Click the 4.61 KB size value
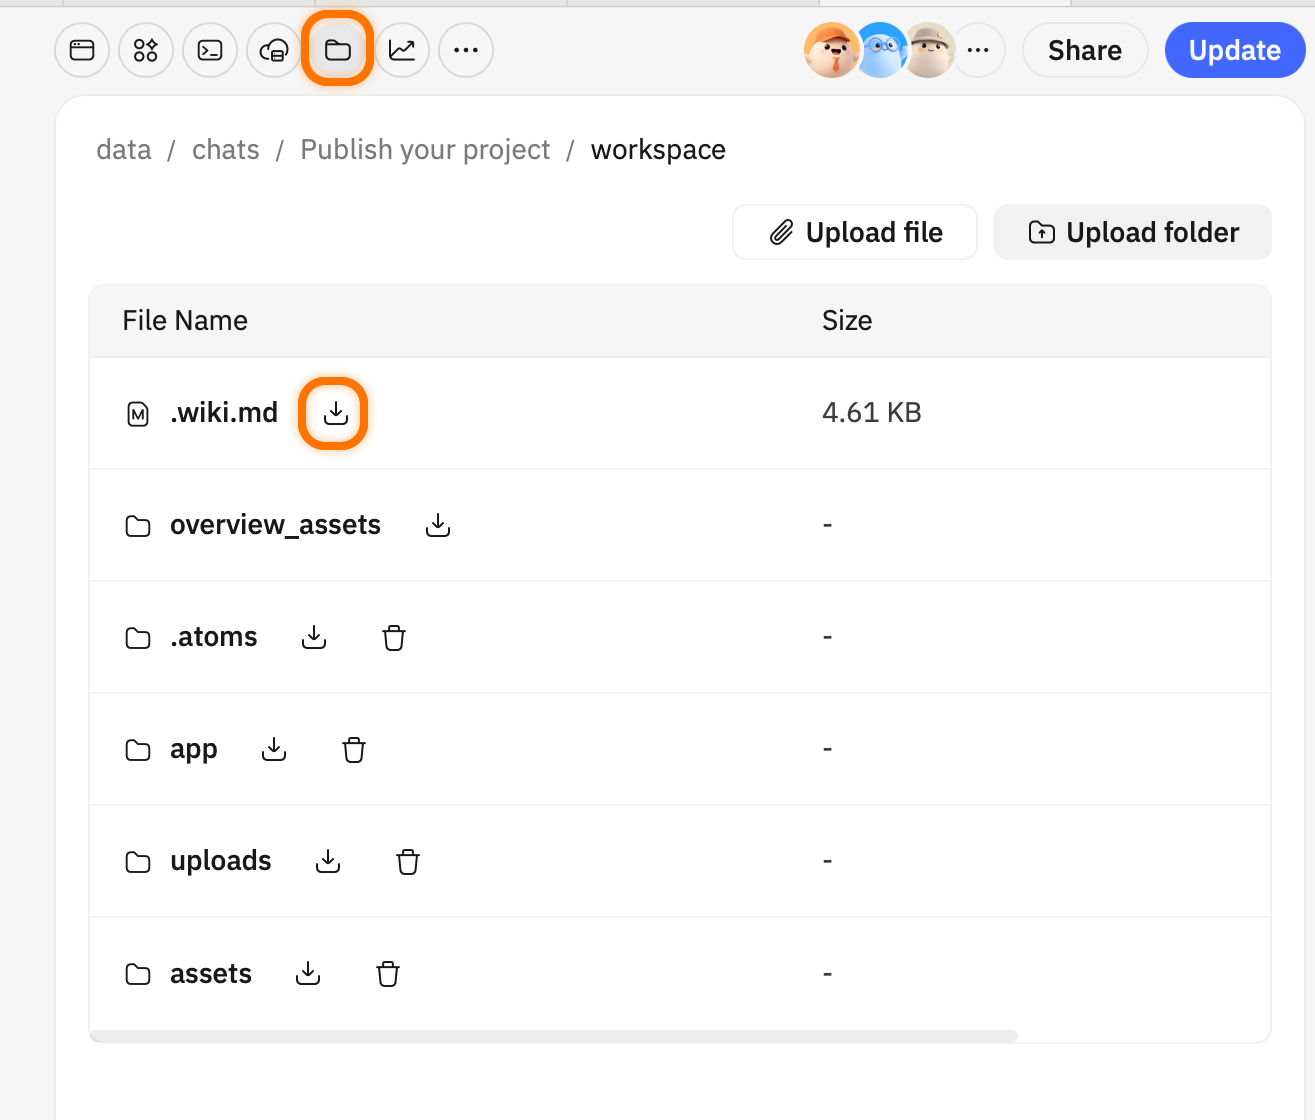The width and height of the screenshot is (1315, 1120). click(872, 413)
